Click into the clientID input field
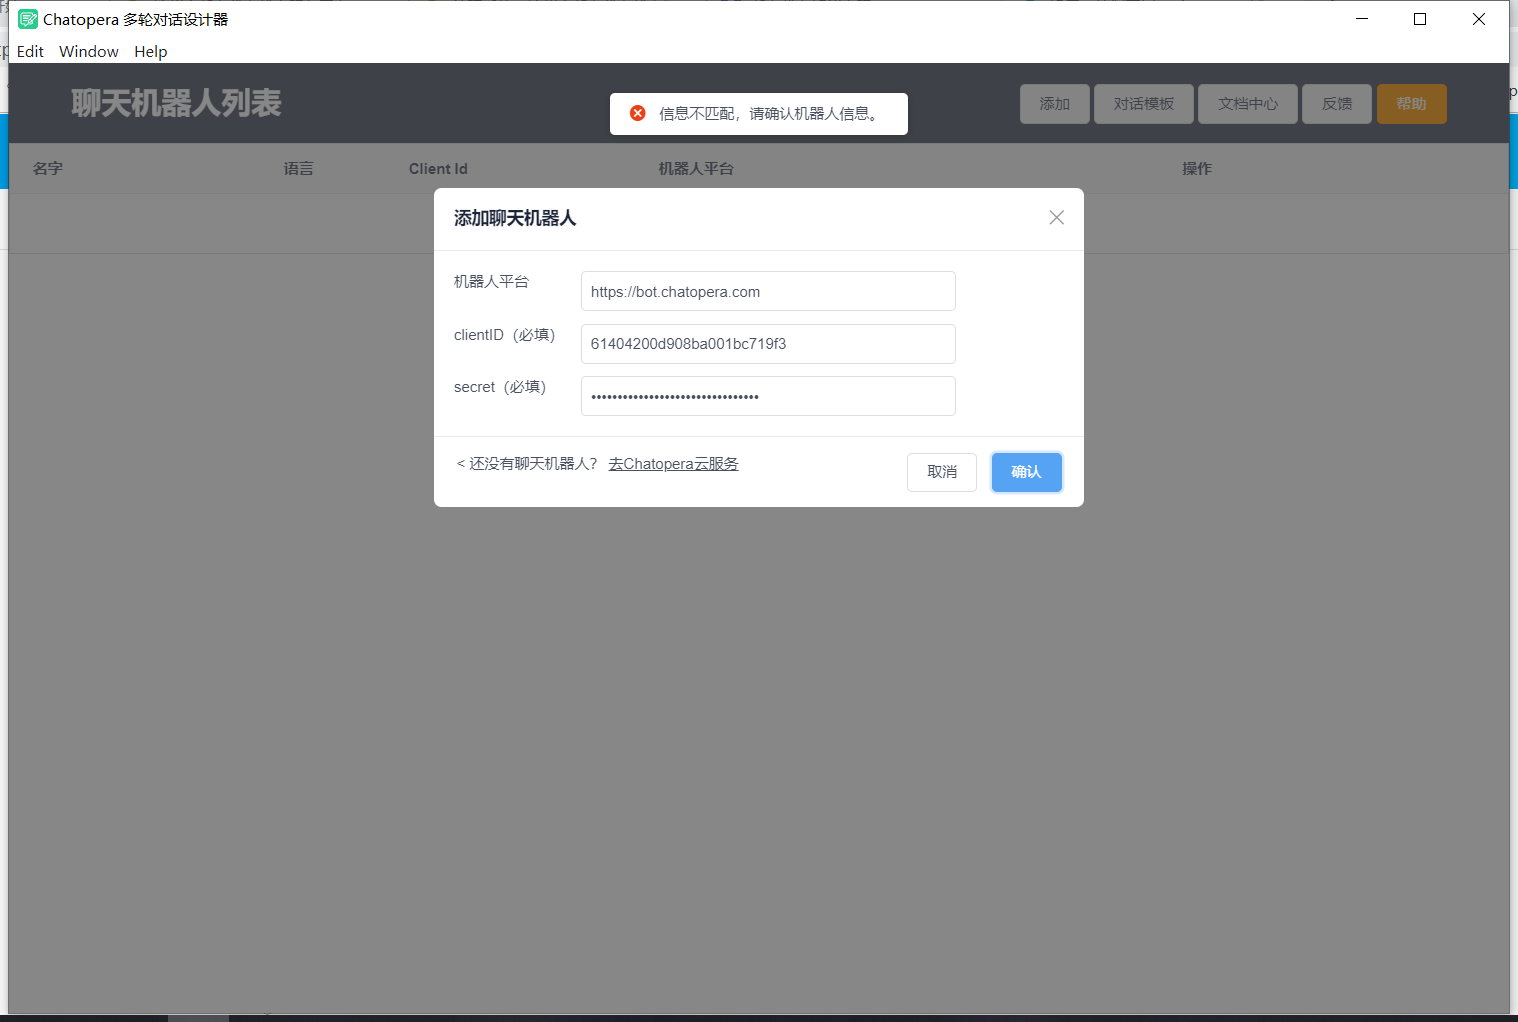The width and height of the screenshot is (1518, 1022). 768,344
